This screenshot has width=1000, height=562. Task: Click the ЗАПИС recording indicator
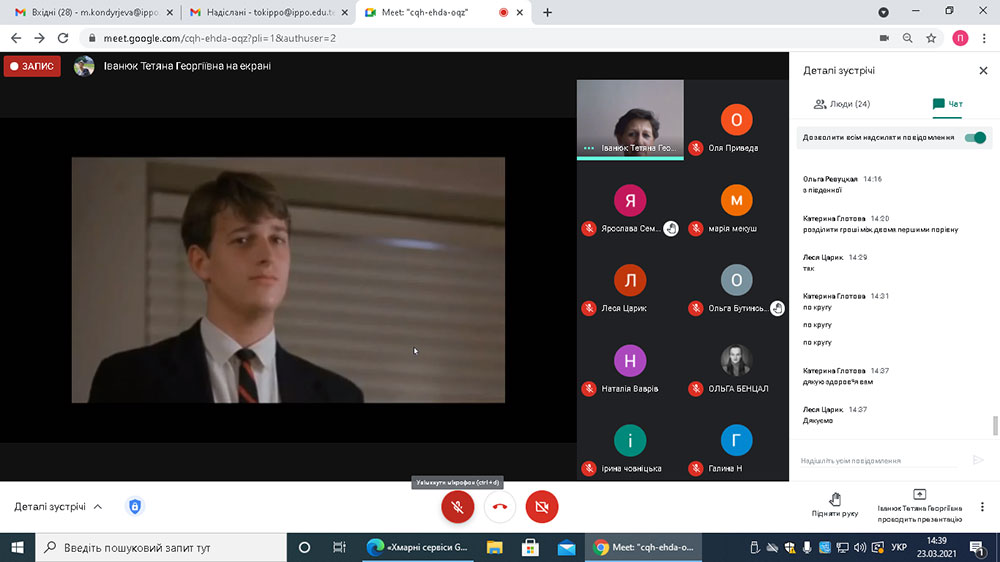point(32,66)
